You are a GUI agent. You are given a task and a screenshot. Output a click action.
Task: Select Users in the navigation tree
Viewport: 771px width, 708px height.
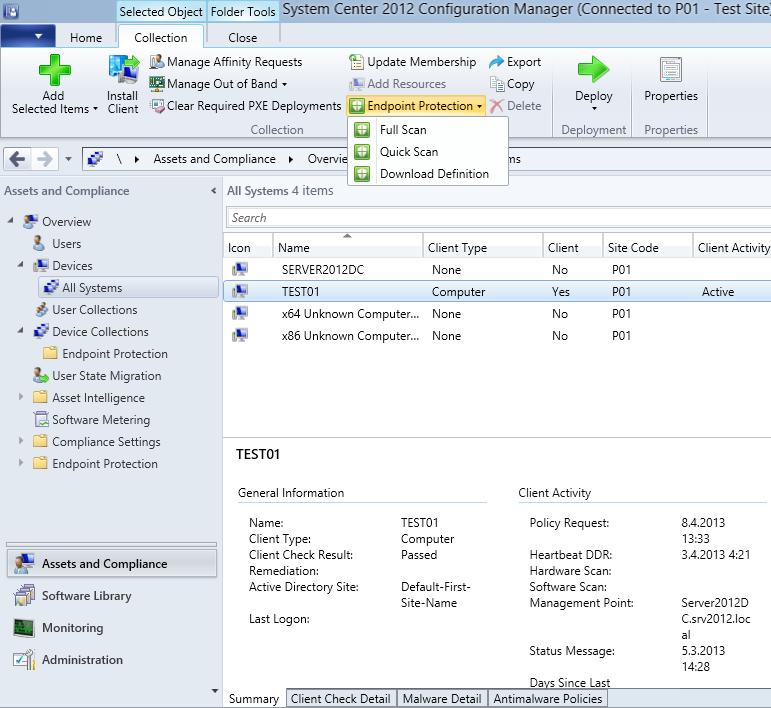[x=66, y=244]
